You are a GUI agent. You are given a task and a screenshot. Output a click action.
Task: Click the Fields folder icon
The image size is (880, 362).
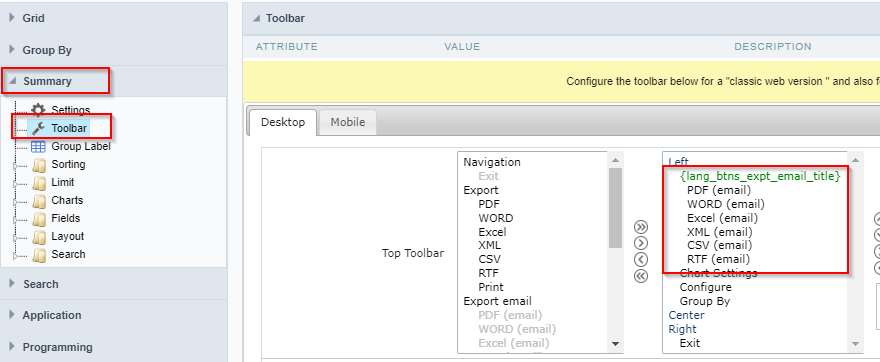point(39,218)
